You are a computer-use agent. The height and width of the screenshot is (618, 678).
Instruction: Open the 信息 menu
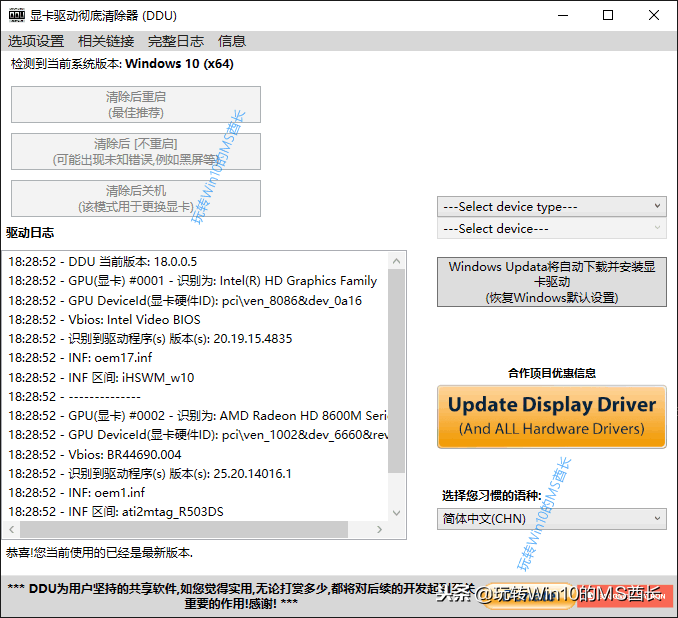click(x=232, y=41)
